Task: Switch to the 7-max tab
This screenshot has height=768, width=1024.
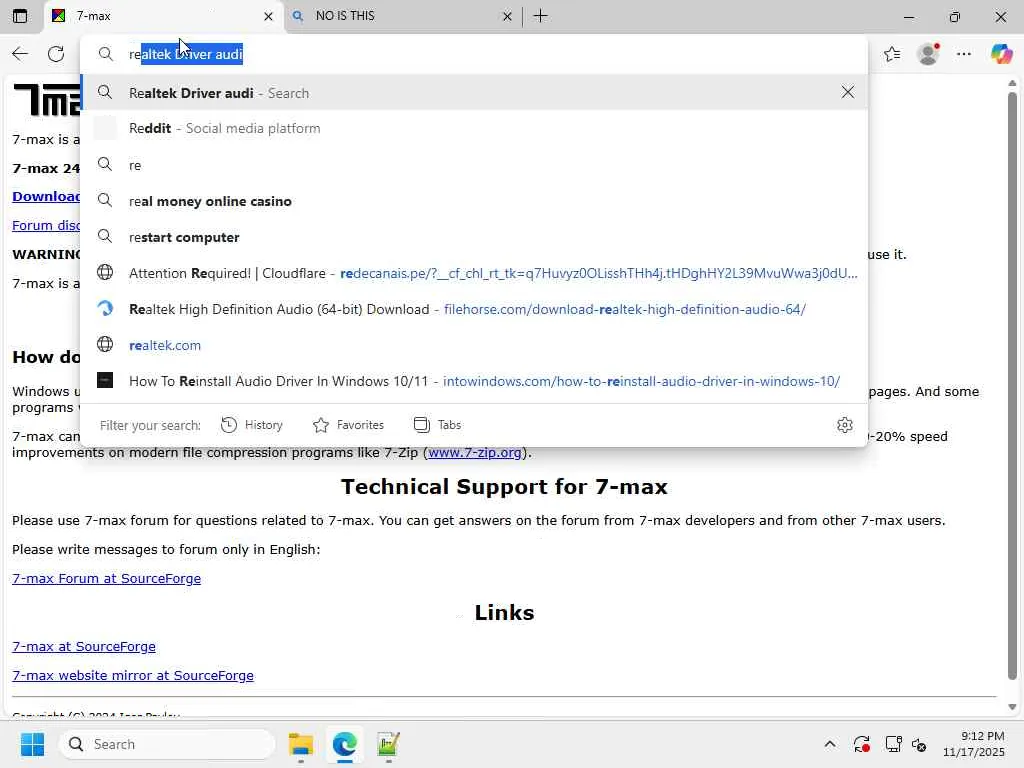Action: tap(163, 16)
